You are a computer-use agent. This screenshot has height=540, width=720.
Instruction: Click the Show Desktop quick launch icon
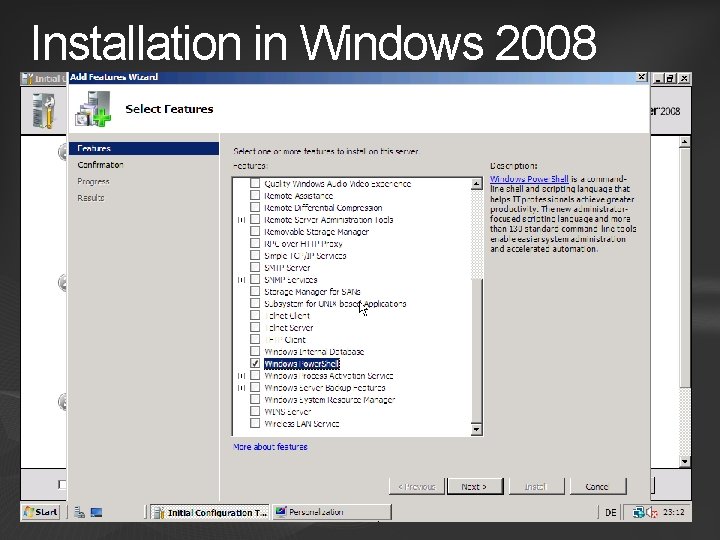[x=96, y=512]
